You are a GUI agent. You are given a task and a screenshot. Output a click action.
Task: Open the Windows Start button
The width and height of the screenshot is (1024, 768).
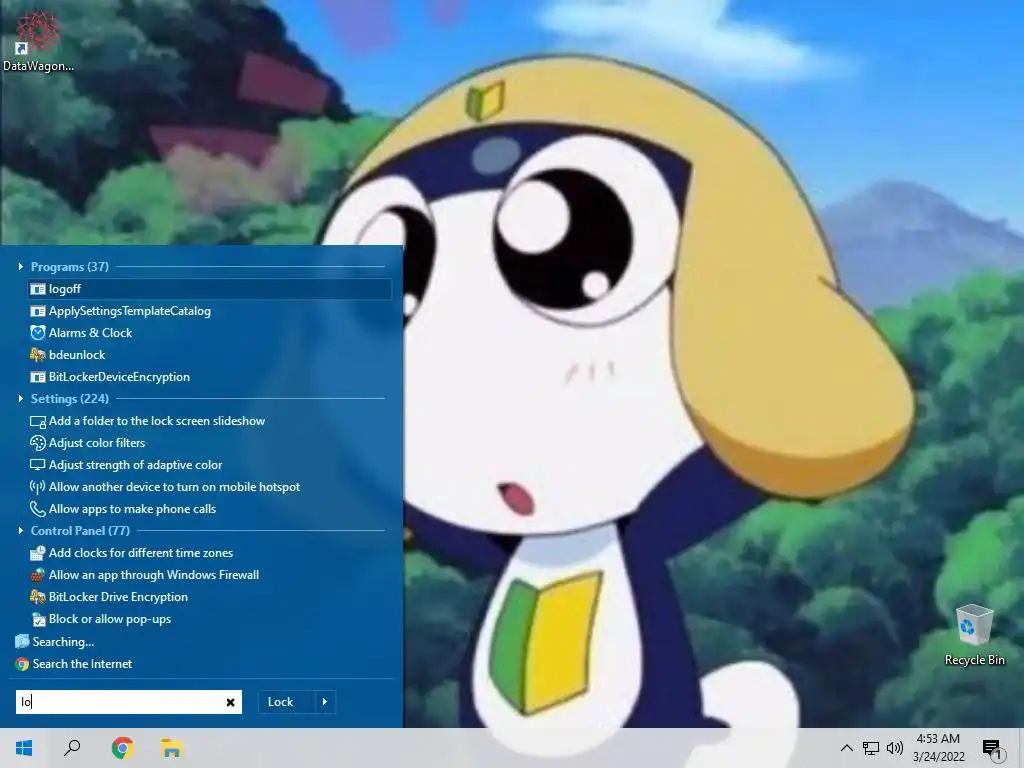pos(24,748)
